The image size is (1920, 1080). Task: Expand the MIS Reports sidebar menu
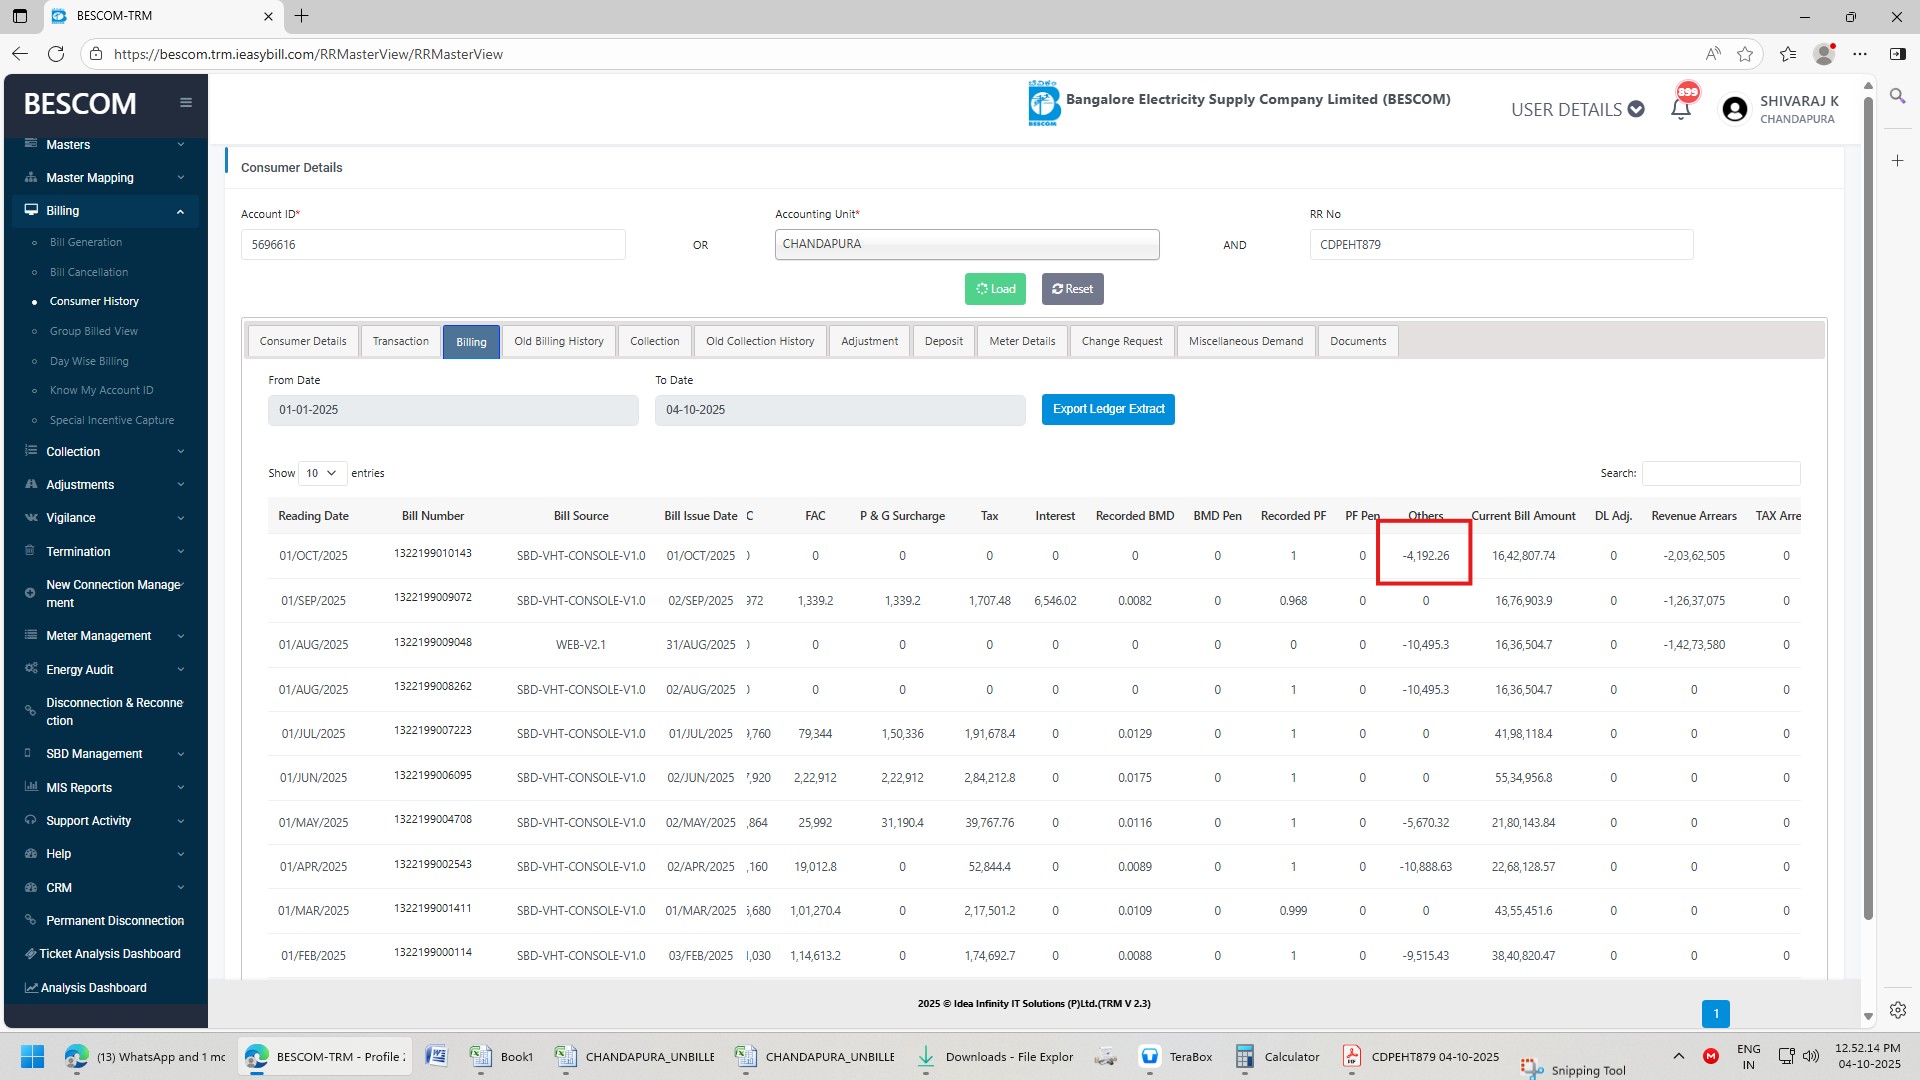(105, 788)
